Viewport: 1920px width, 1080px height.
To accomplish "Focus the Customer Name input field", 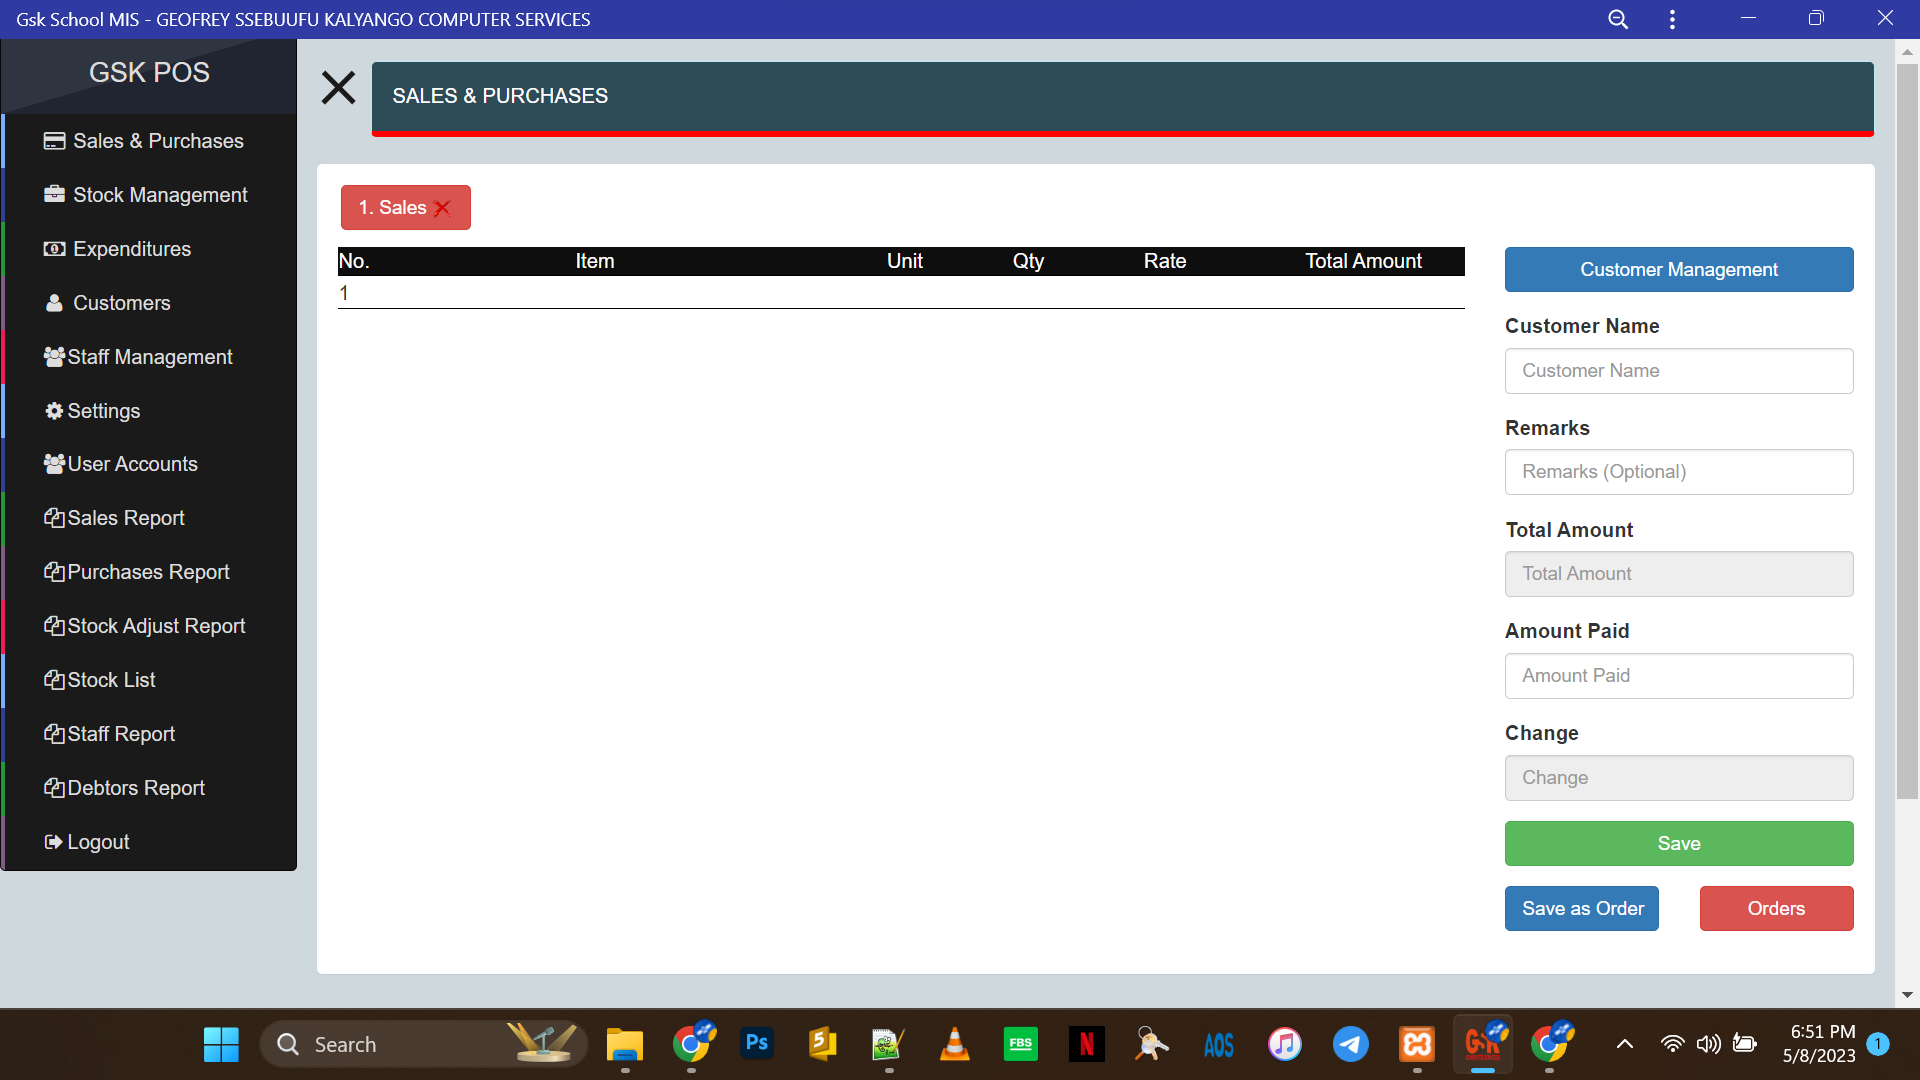I will point(1678,371).
